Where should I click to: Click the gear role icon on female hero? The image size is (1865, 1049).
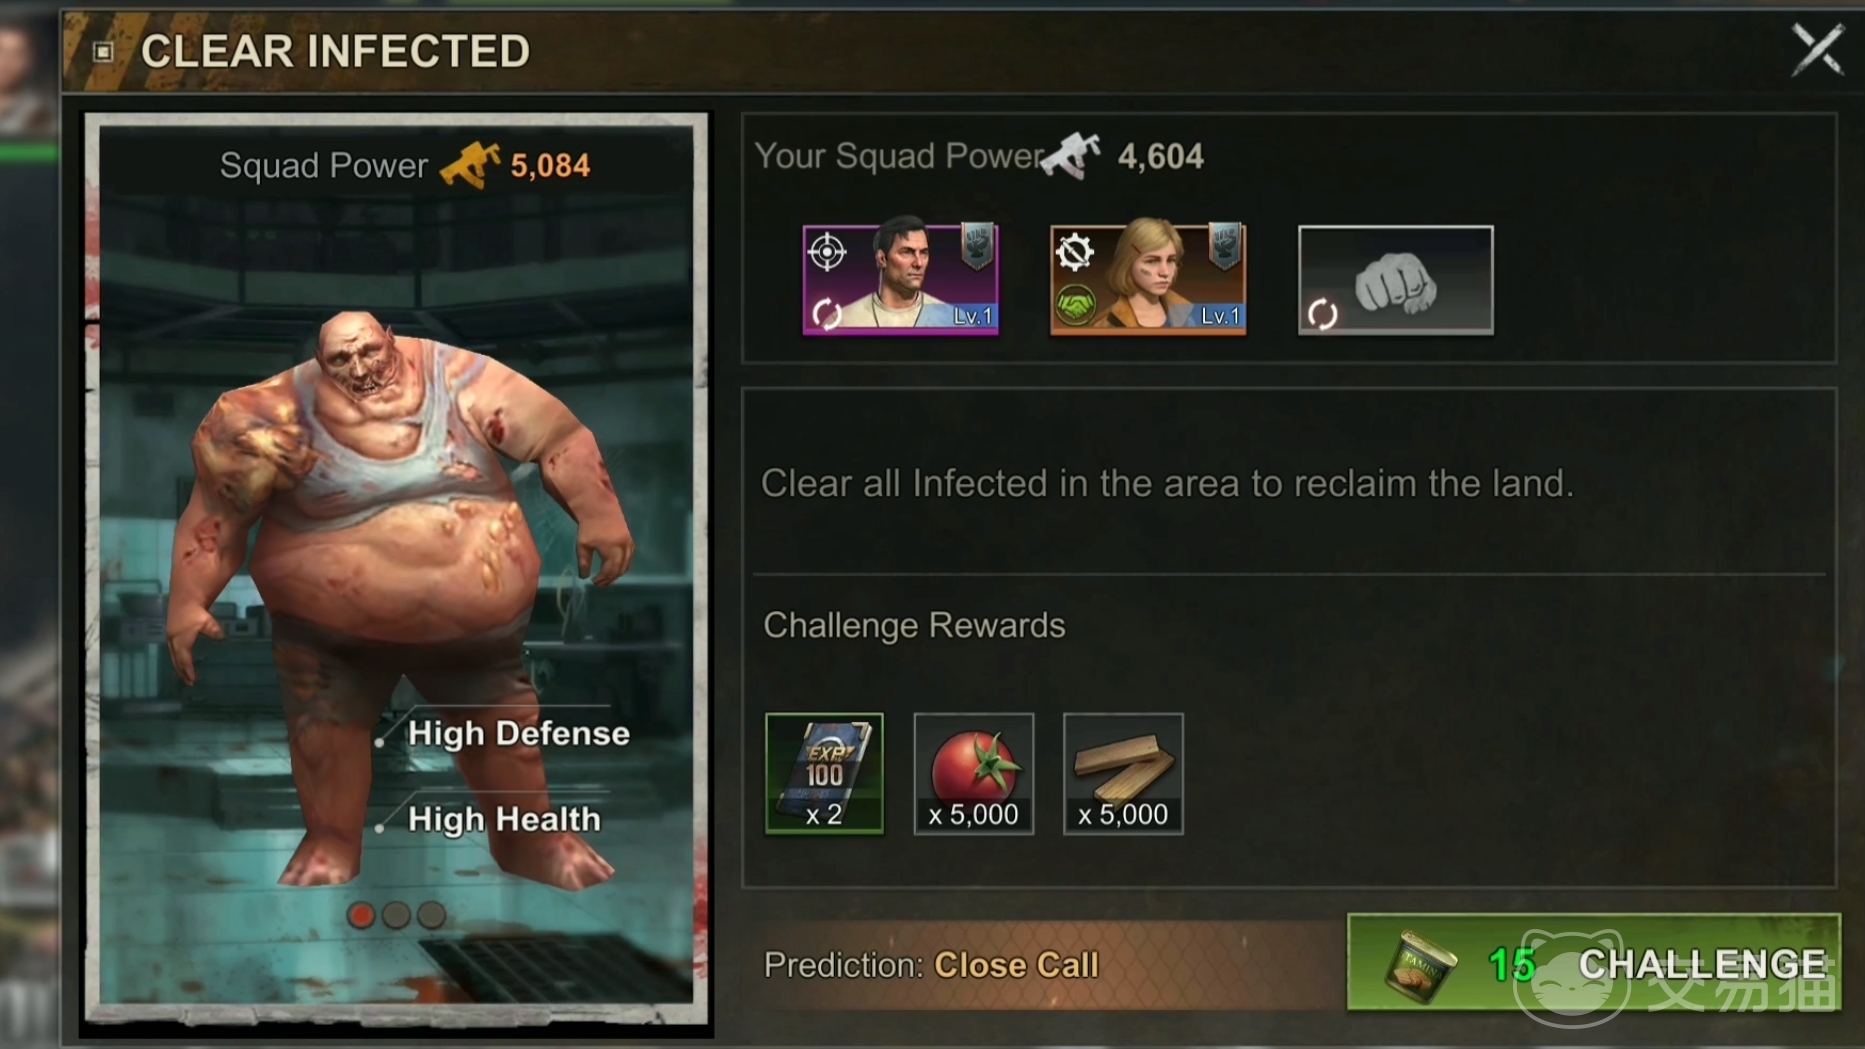(x=1075, y=252)
